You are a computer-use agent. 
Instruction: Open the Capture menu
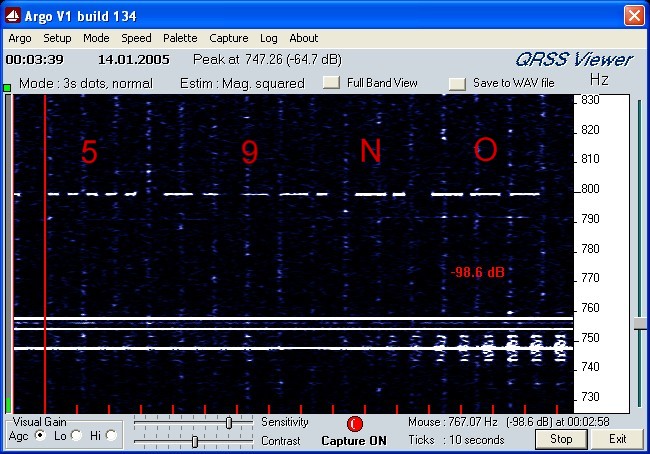pyautogui.click(x=228, y=38)
